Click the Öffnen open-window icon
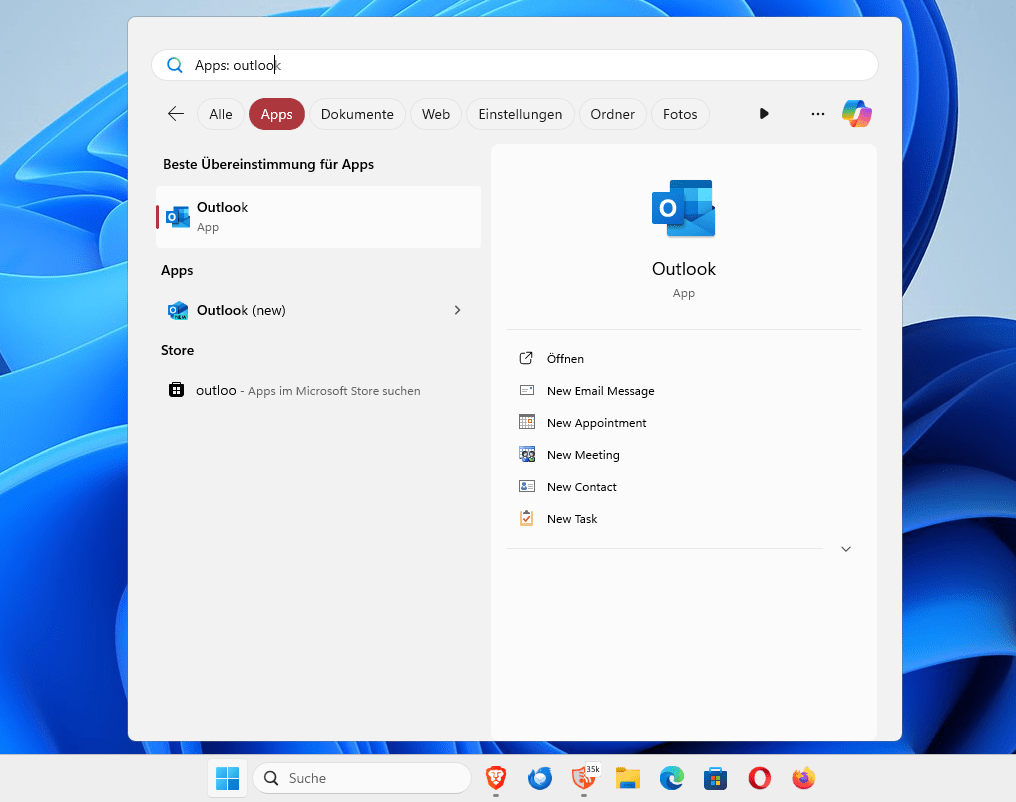The width and height of the screenshot is (1016, 802). click(526, 358)
